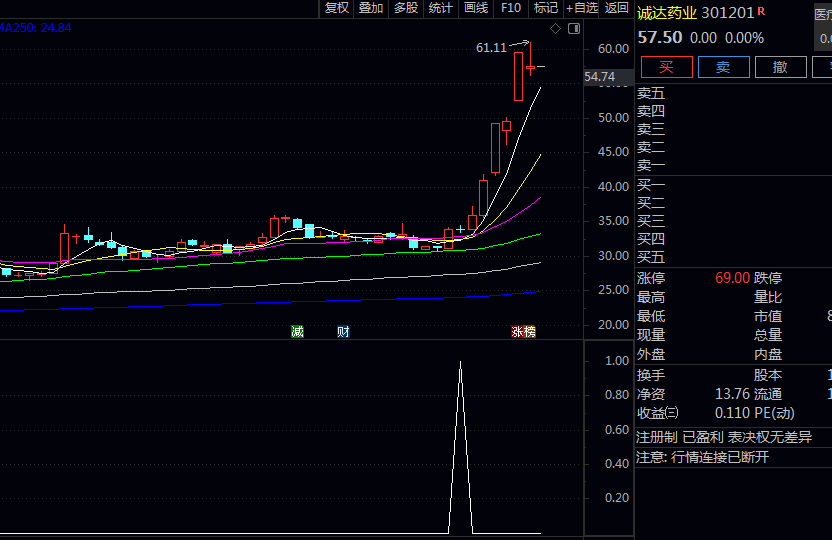The height and width of the screenshot is (540, 832).
Task: Click 返回 to go back
Action: [617, 8]
